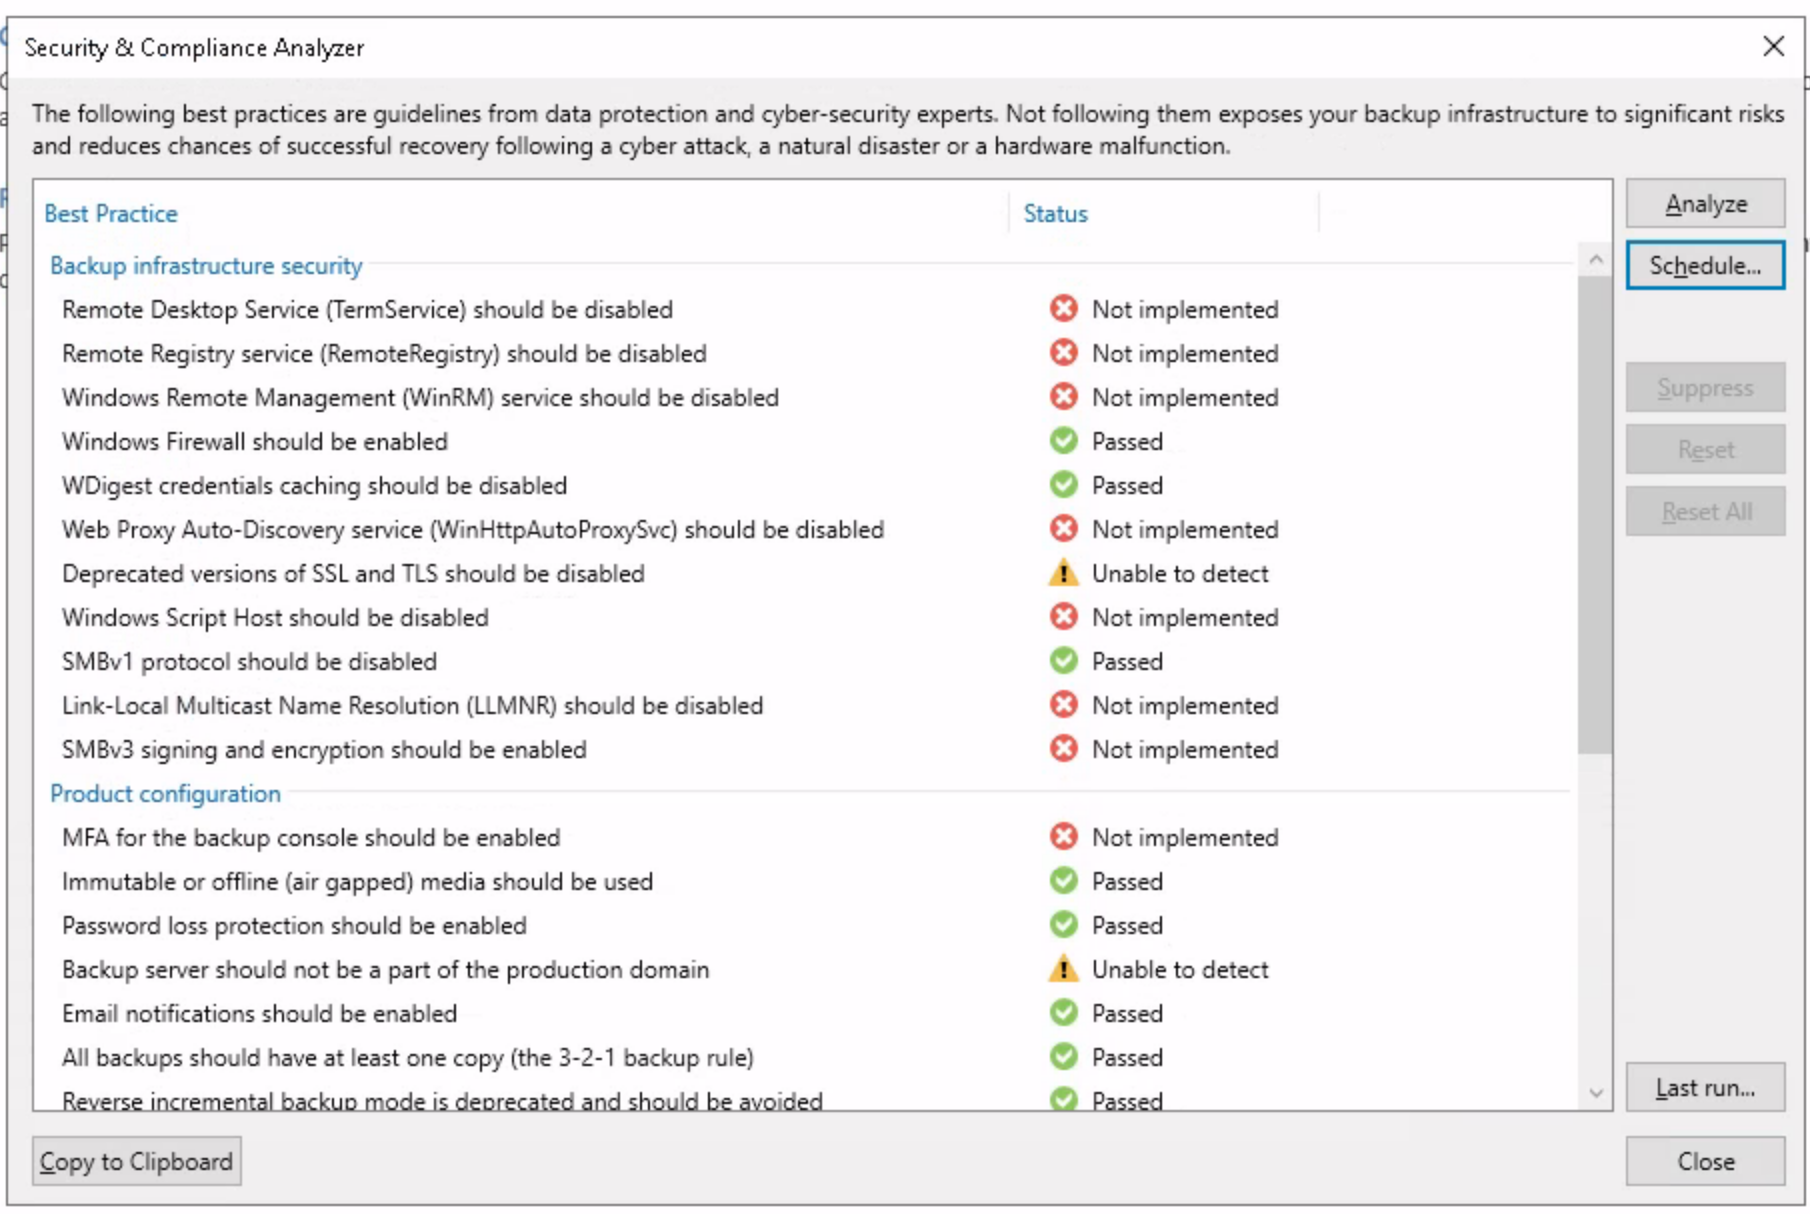Viewport: 1810px width, 1214px height.
Task: Open the Schedule settings
Action: tap(1705, 266)
